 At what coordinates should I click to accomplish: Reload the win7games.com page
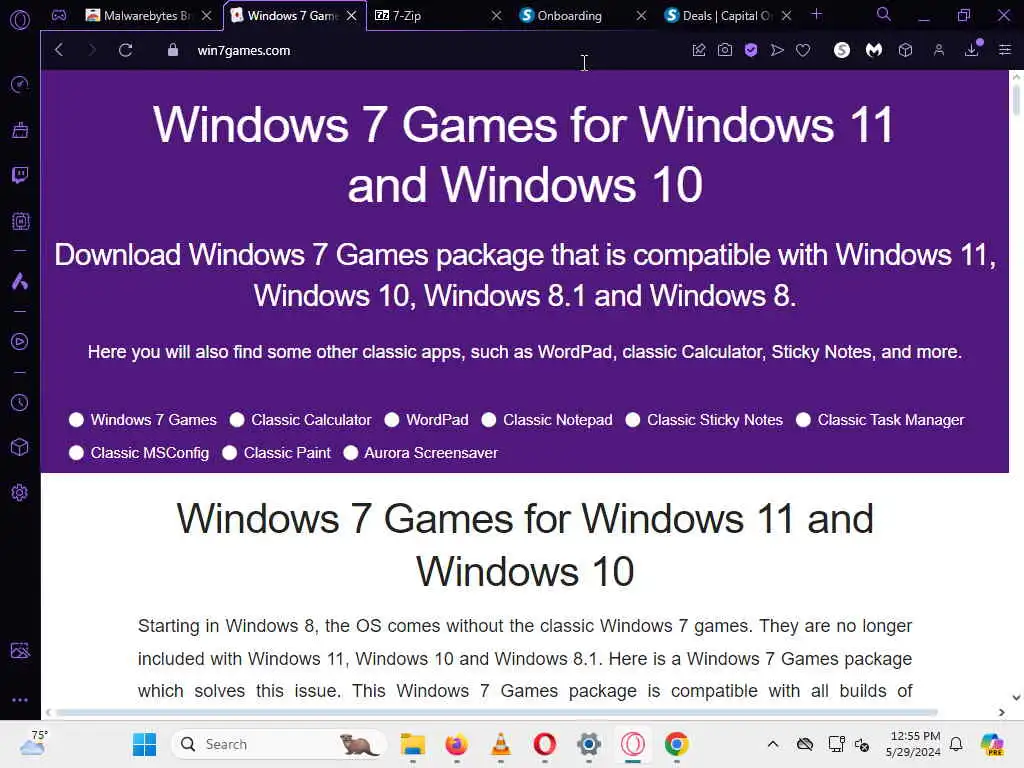tap(125, 50)
